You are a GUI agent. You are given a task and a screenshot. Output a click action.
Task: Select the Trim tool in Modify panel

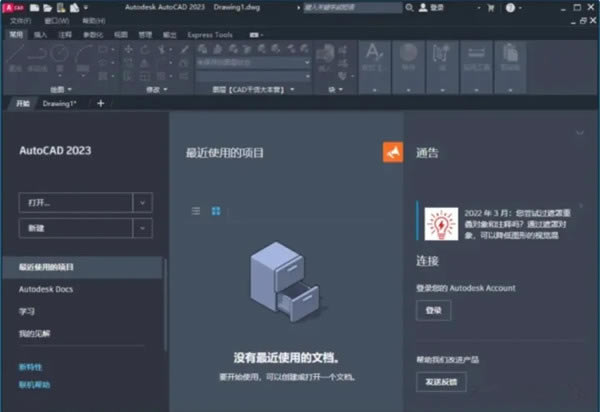point(161,49)
